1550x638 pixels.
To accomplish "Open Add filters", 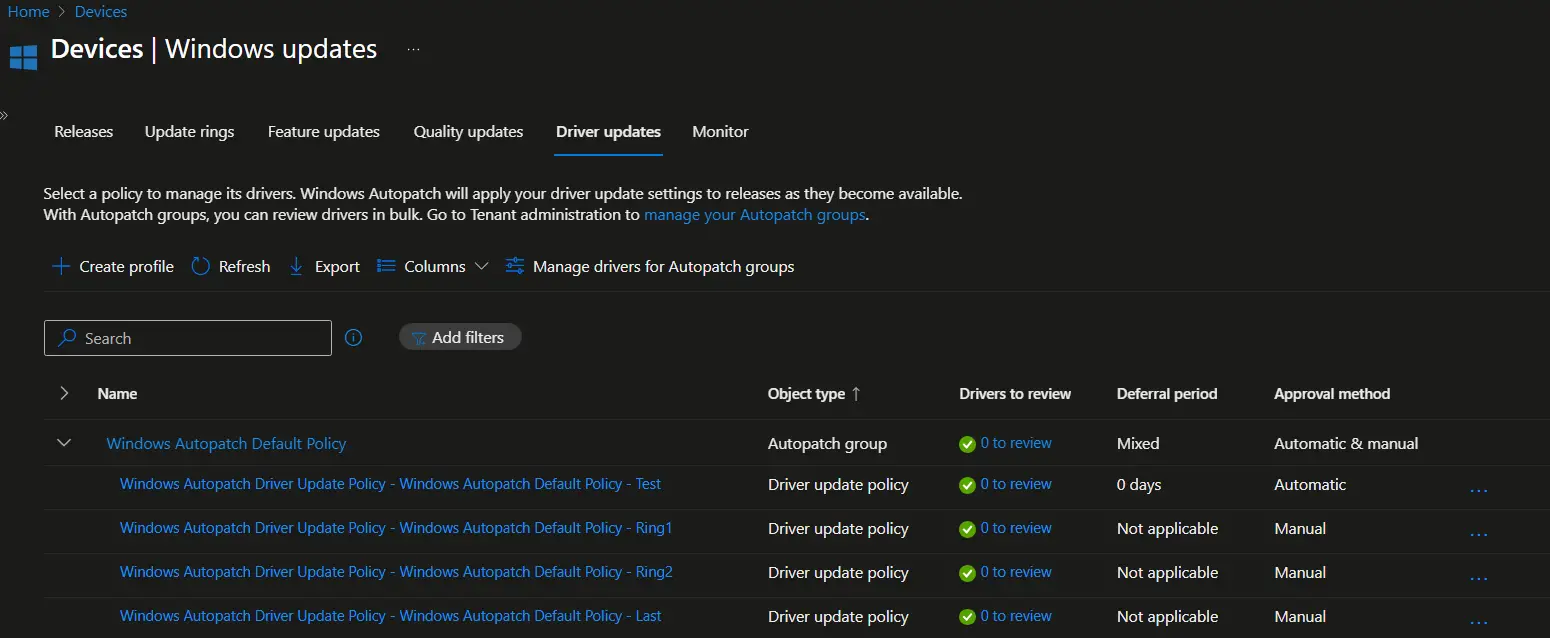I will pyautogui.click(x=459, y=337).
